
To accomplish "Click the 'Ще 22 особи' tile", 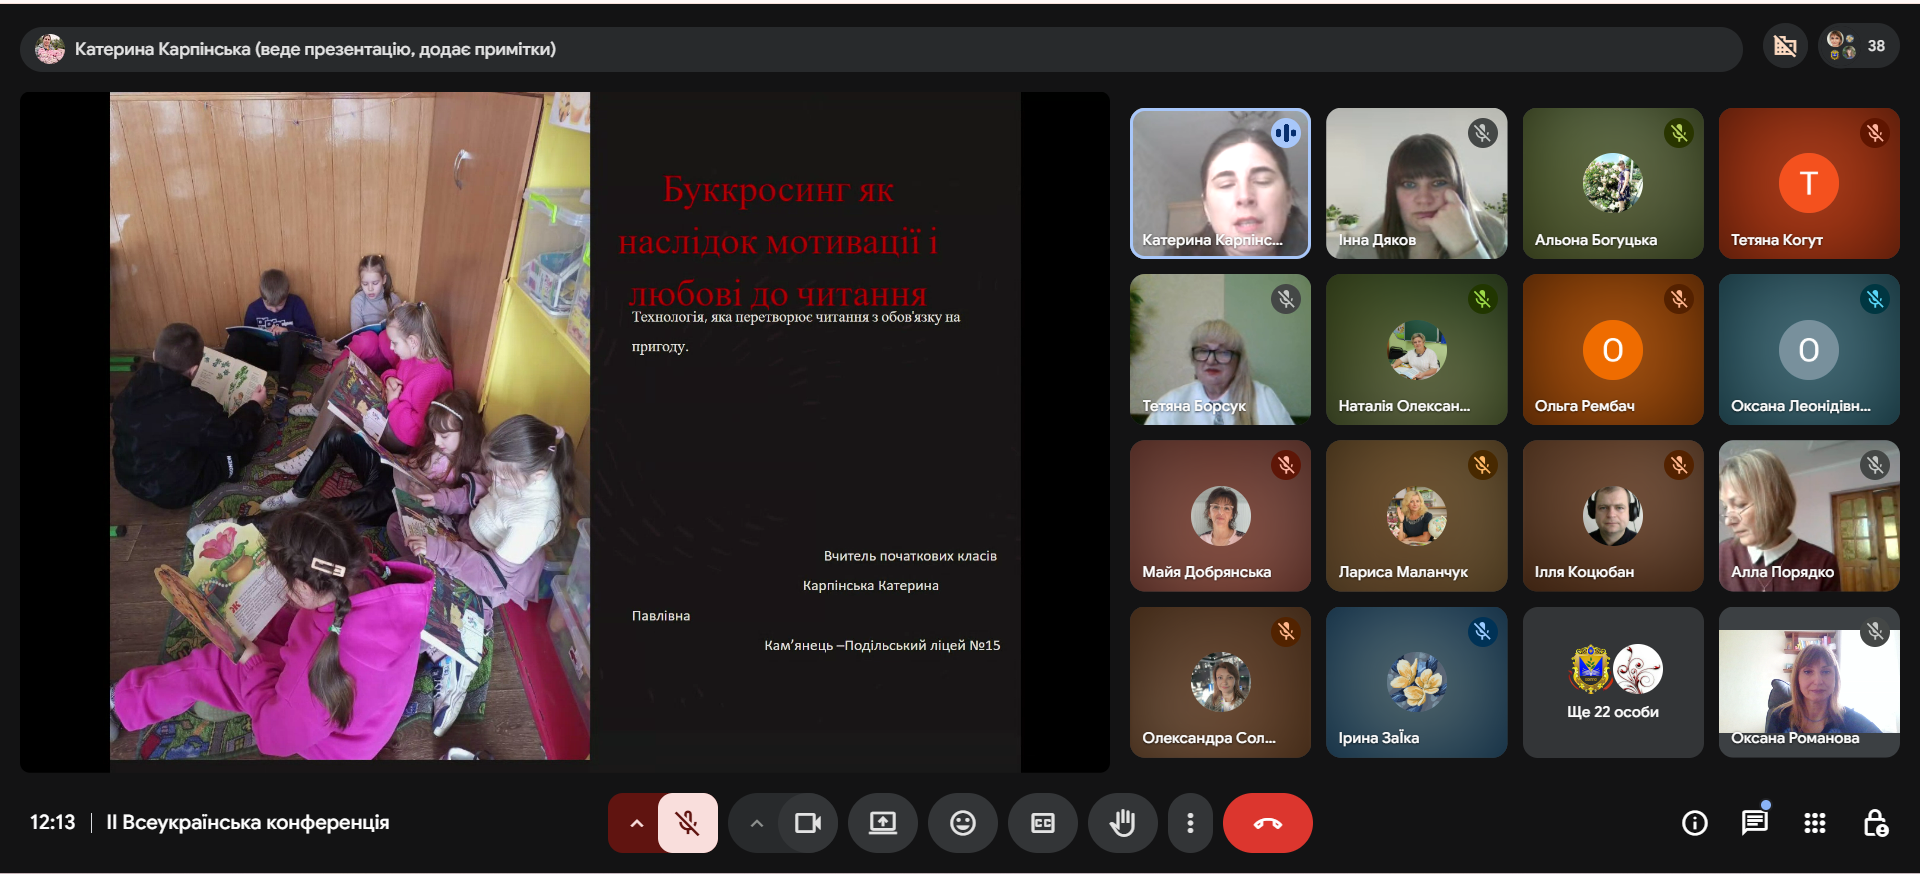I will click(x=1612, y=683).
